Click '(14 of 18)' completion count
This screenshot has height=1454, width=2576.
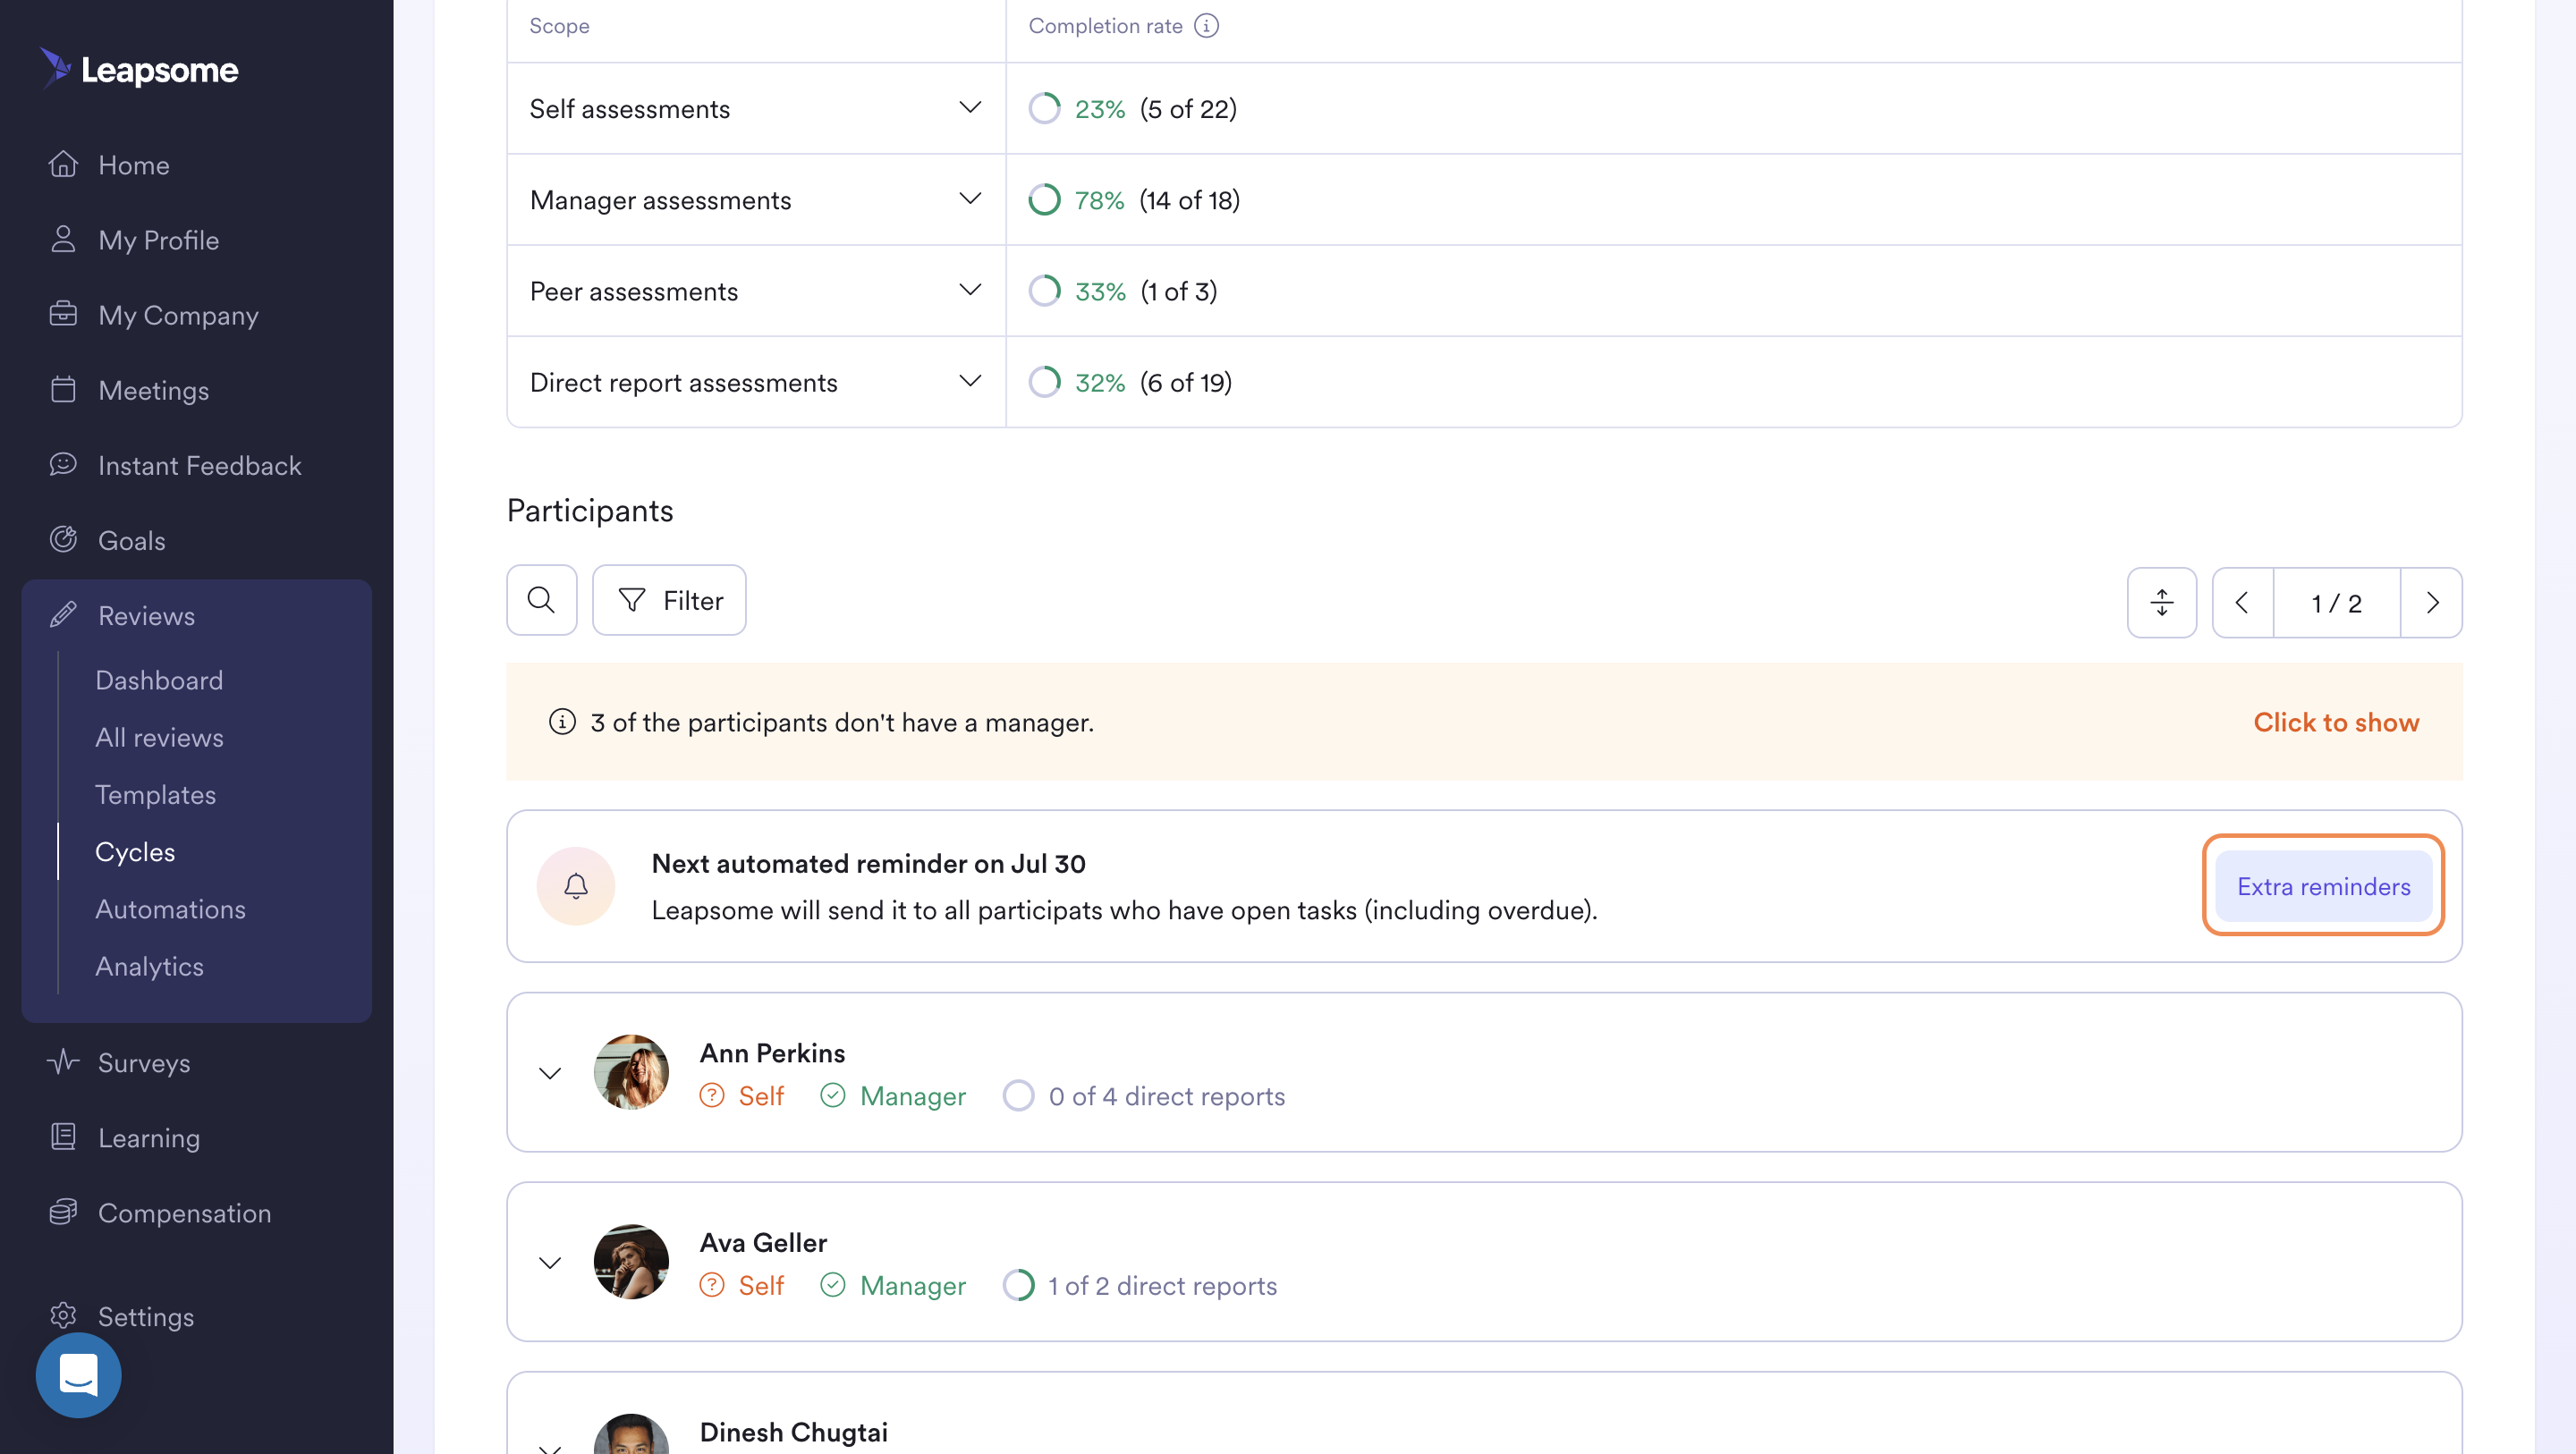click(1189, 200)
